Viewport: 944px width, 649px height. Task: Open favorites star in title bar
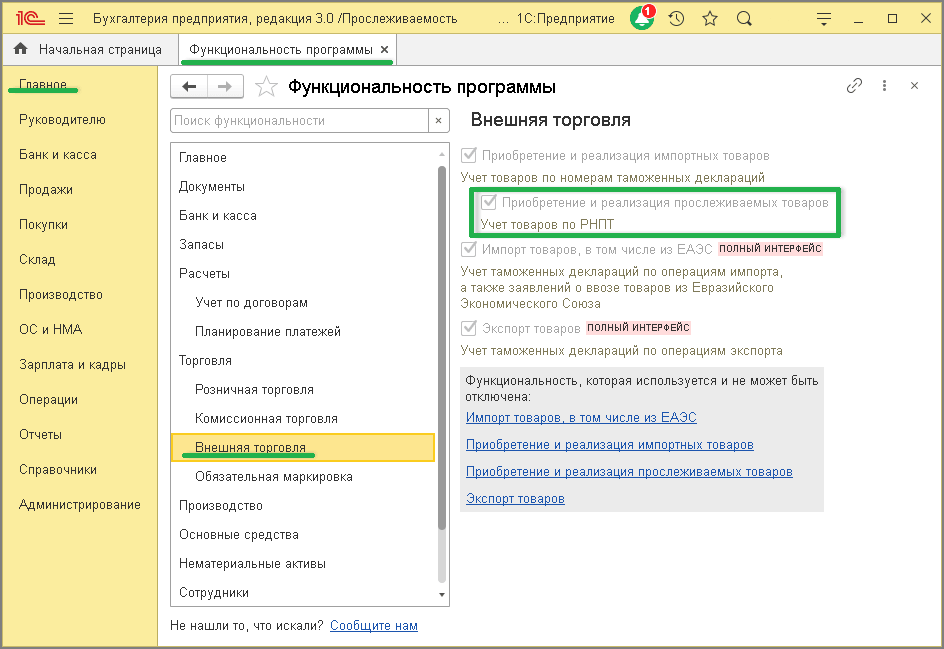point(710,19)
